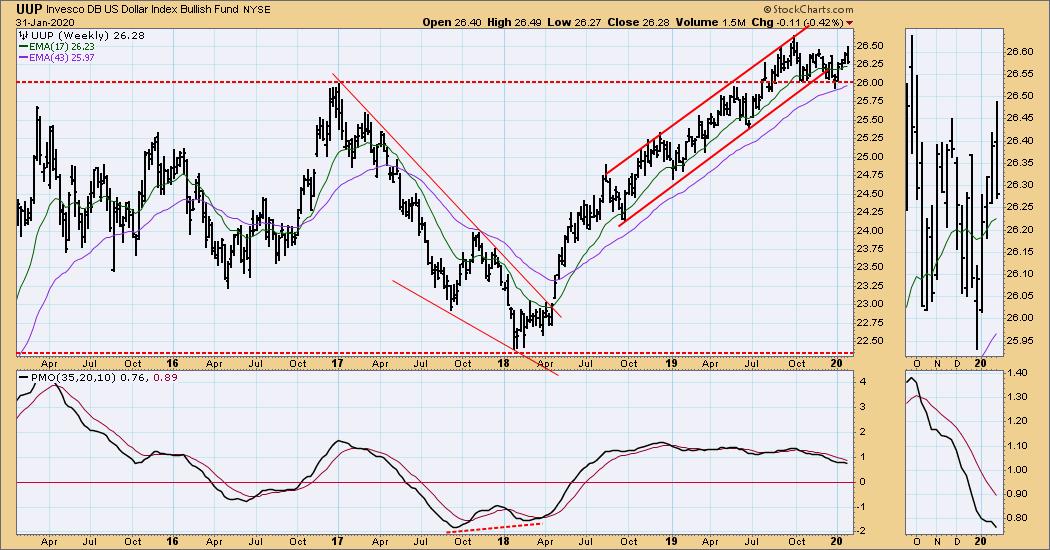The height and width of the screenshot is (550, 1050).
Task: Click the 23.00 price axis label
Action: 870,303
